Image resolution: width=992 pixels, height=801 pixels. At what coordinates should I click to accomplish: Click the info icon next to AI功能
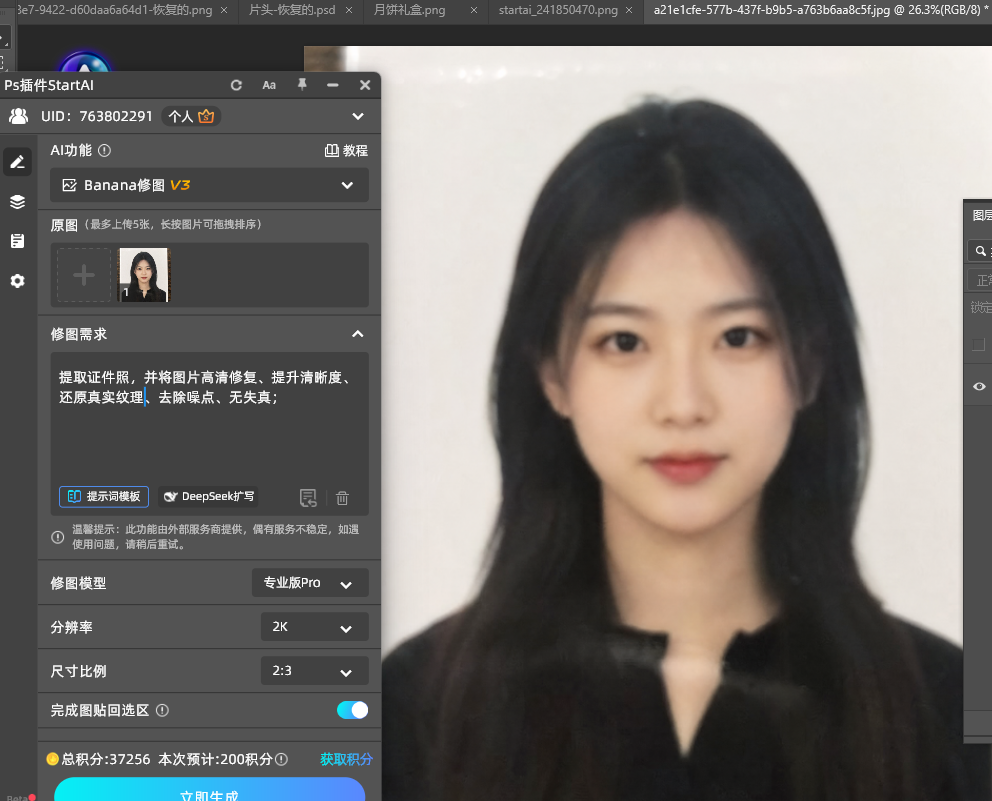(105, 151)
